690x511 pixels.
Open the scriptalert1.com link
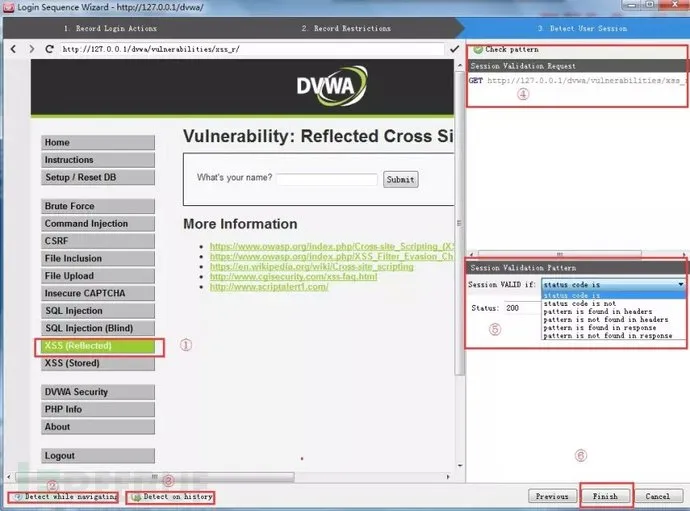point(269,287)
